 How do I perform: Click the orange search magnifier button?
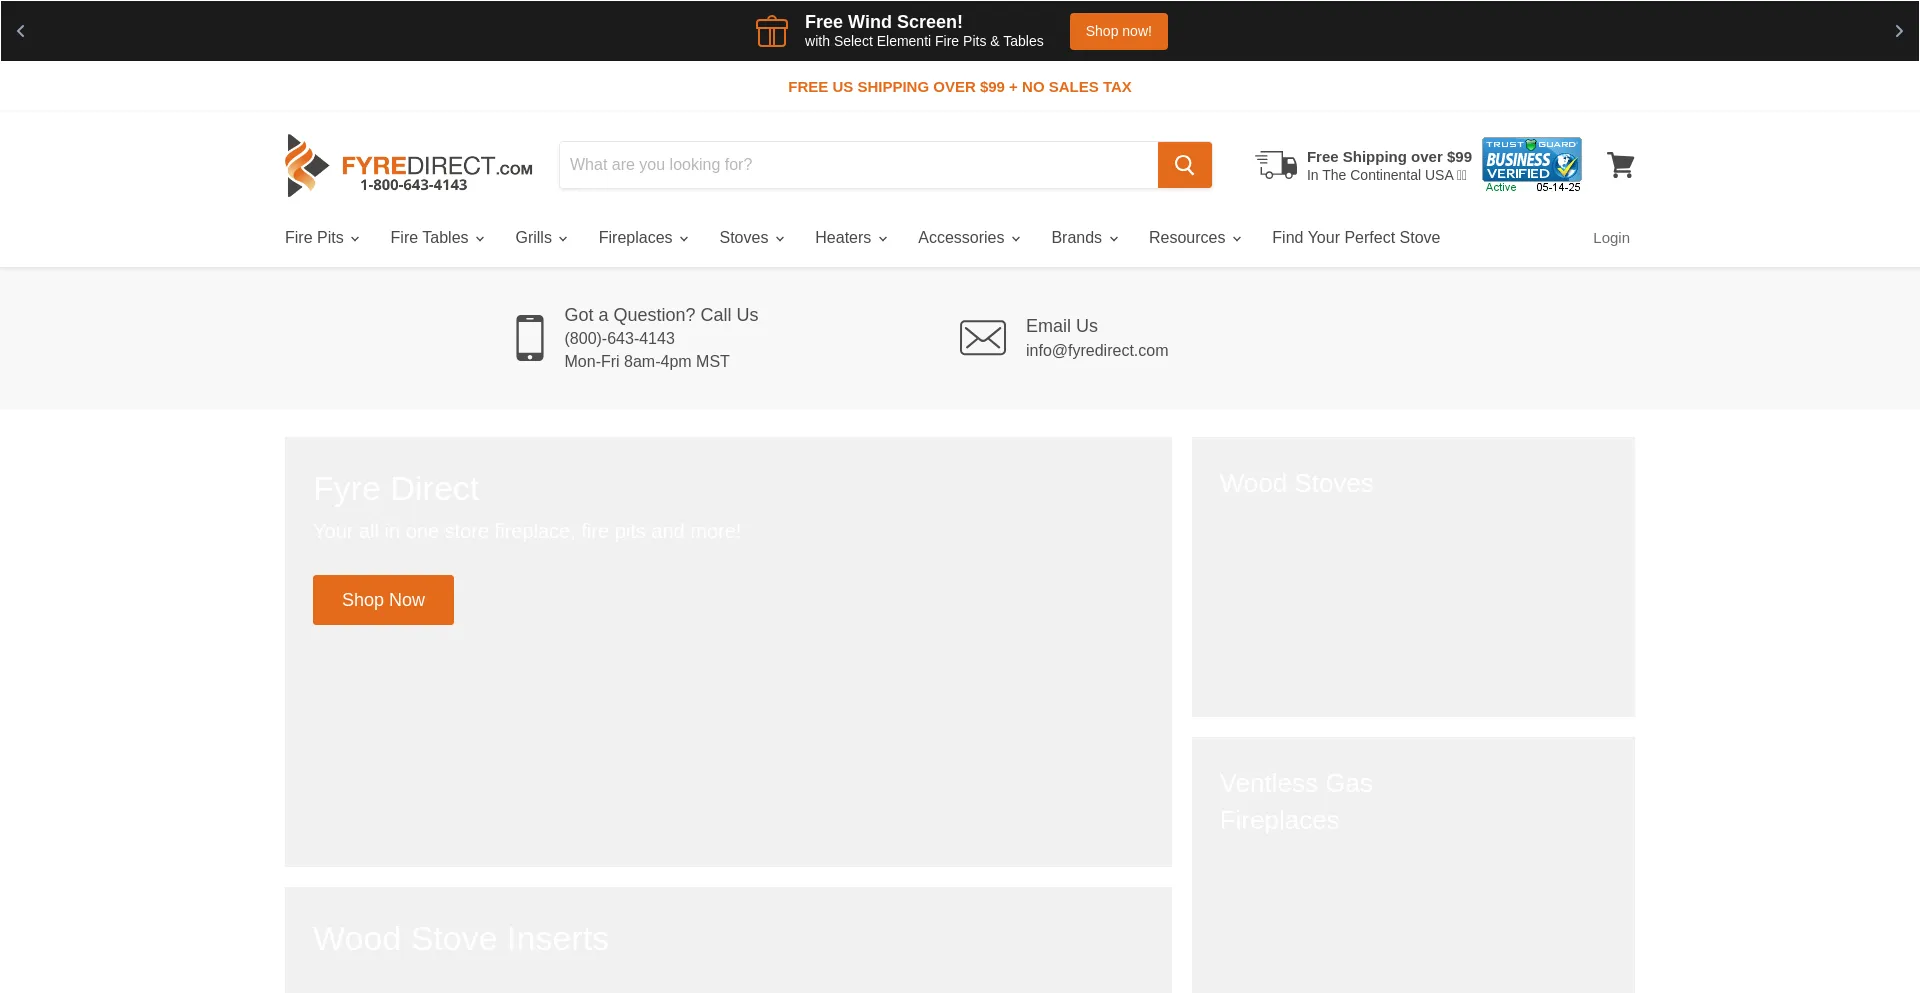(1184, 165)
